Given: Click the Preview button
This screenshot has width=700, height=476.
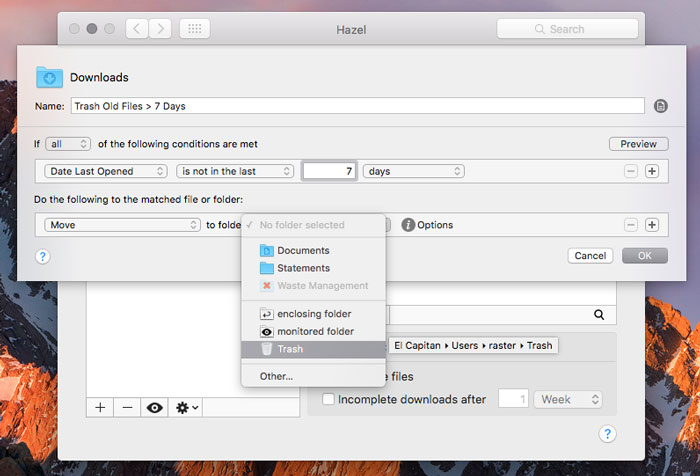Looking at the screenshot, I should [x=638, y=144].
